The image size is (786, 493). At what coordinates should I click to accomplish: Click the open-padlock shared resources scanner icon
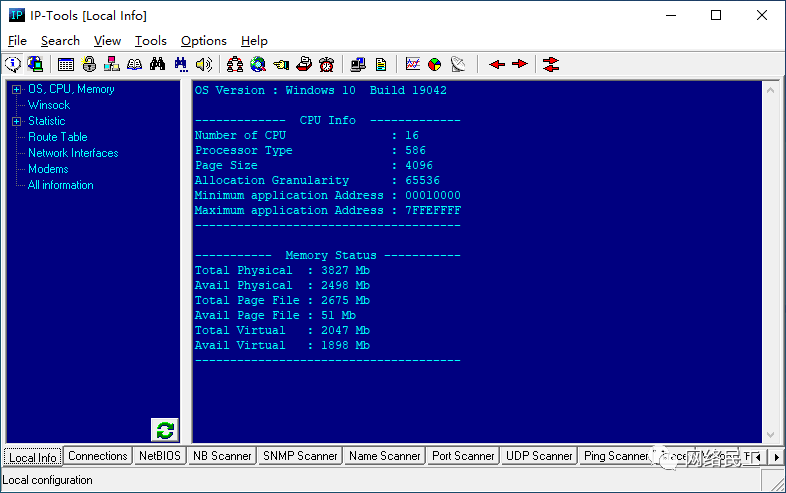[89, 64]
